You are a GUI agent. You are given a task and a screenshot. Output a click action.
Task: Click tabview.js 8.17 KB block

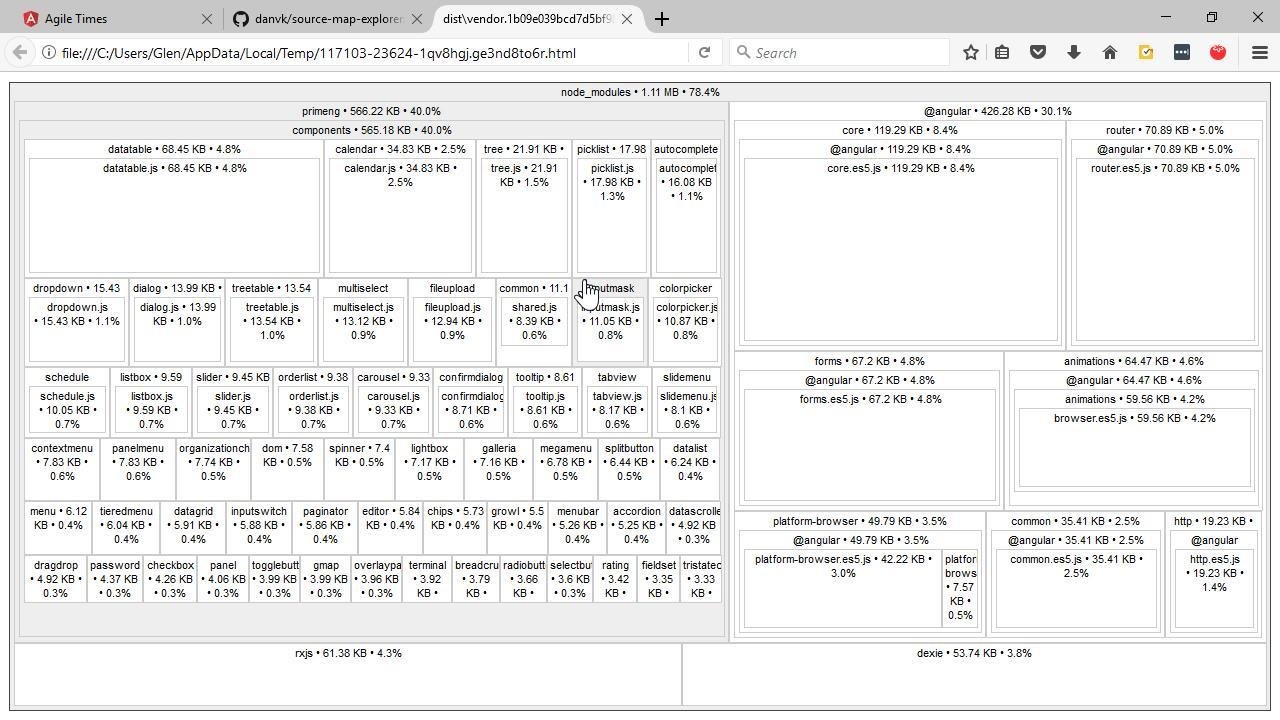pos(617,410)
